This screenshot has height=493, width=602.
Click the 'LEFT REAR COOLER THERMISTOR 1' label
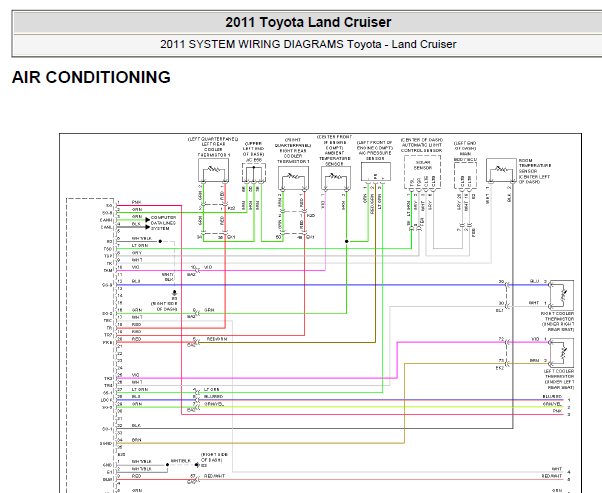point(213,149)
